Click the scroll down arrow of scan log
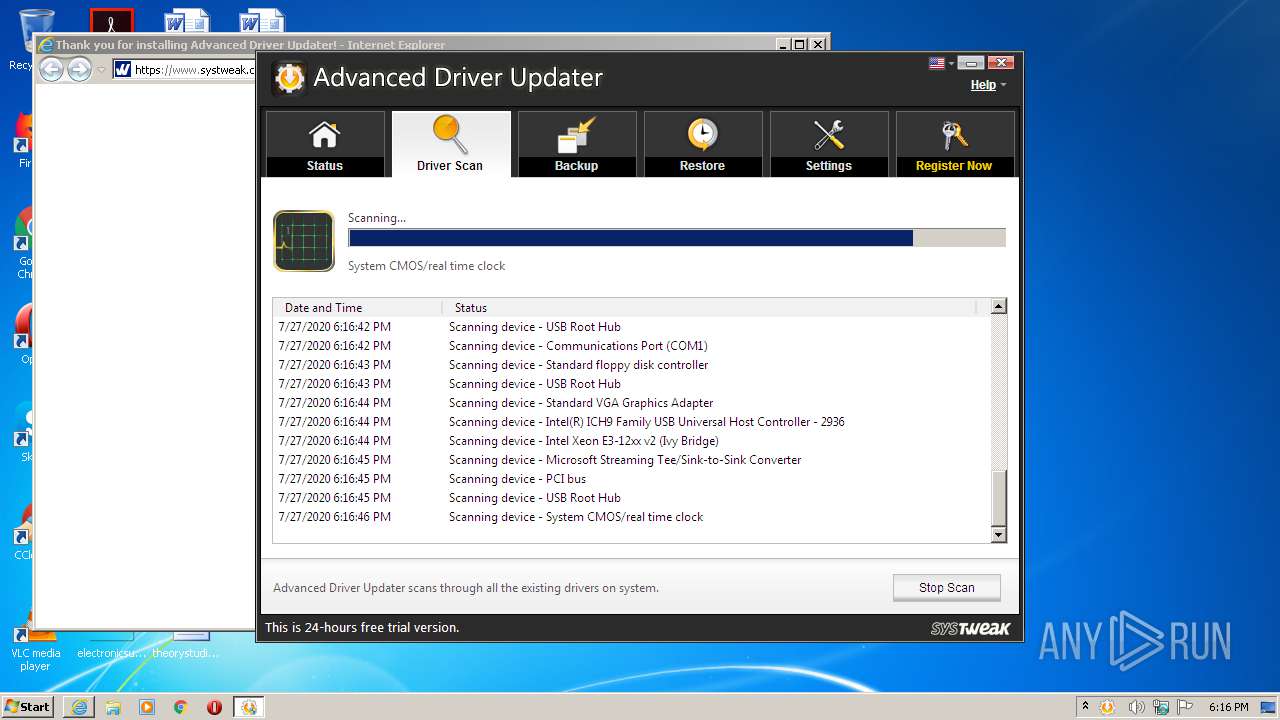Image resolution: width=1280 pixels, height=720 pixels. tap(998, 535)
